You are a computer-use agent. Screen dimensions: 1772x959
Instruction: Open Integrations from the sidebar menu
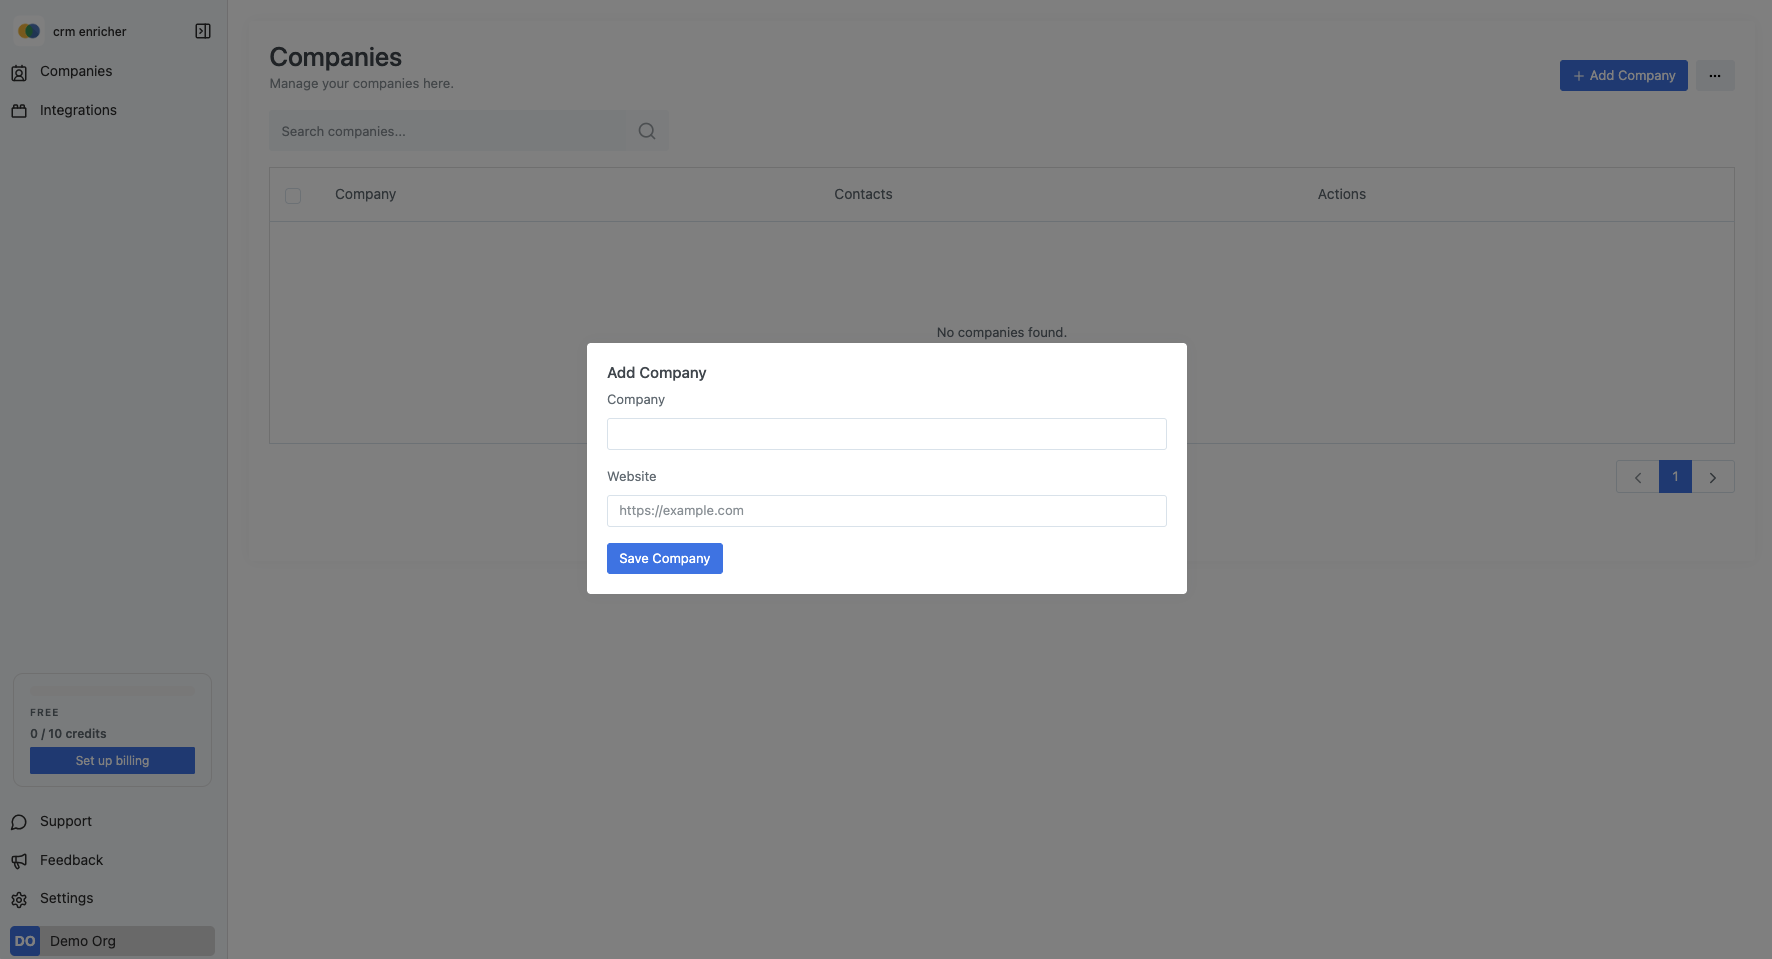(x=78, y=110)
